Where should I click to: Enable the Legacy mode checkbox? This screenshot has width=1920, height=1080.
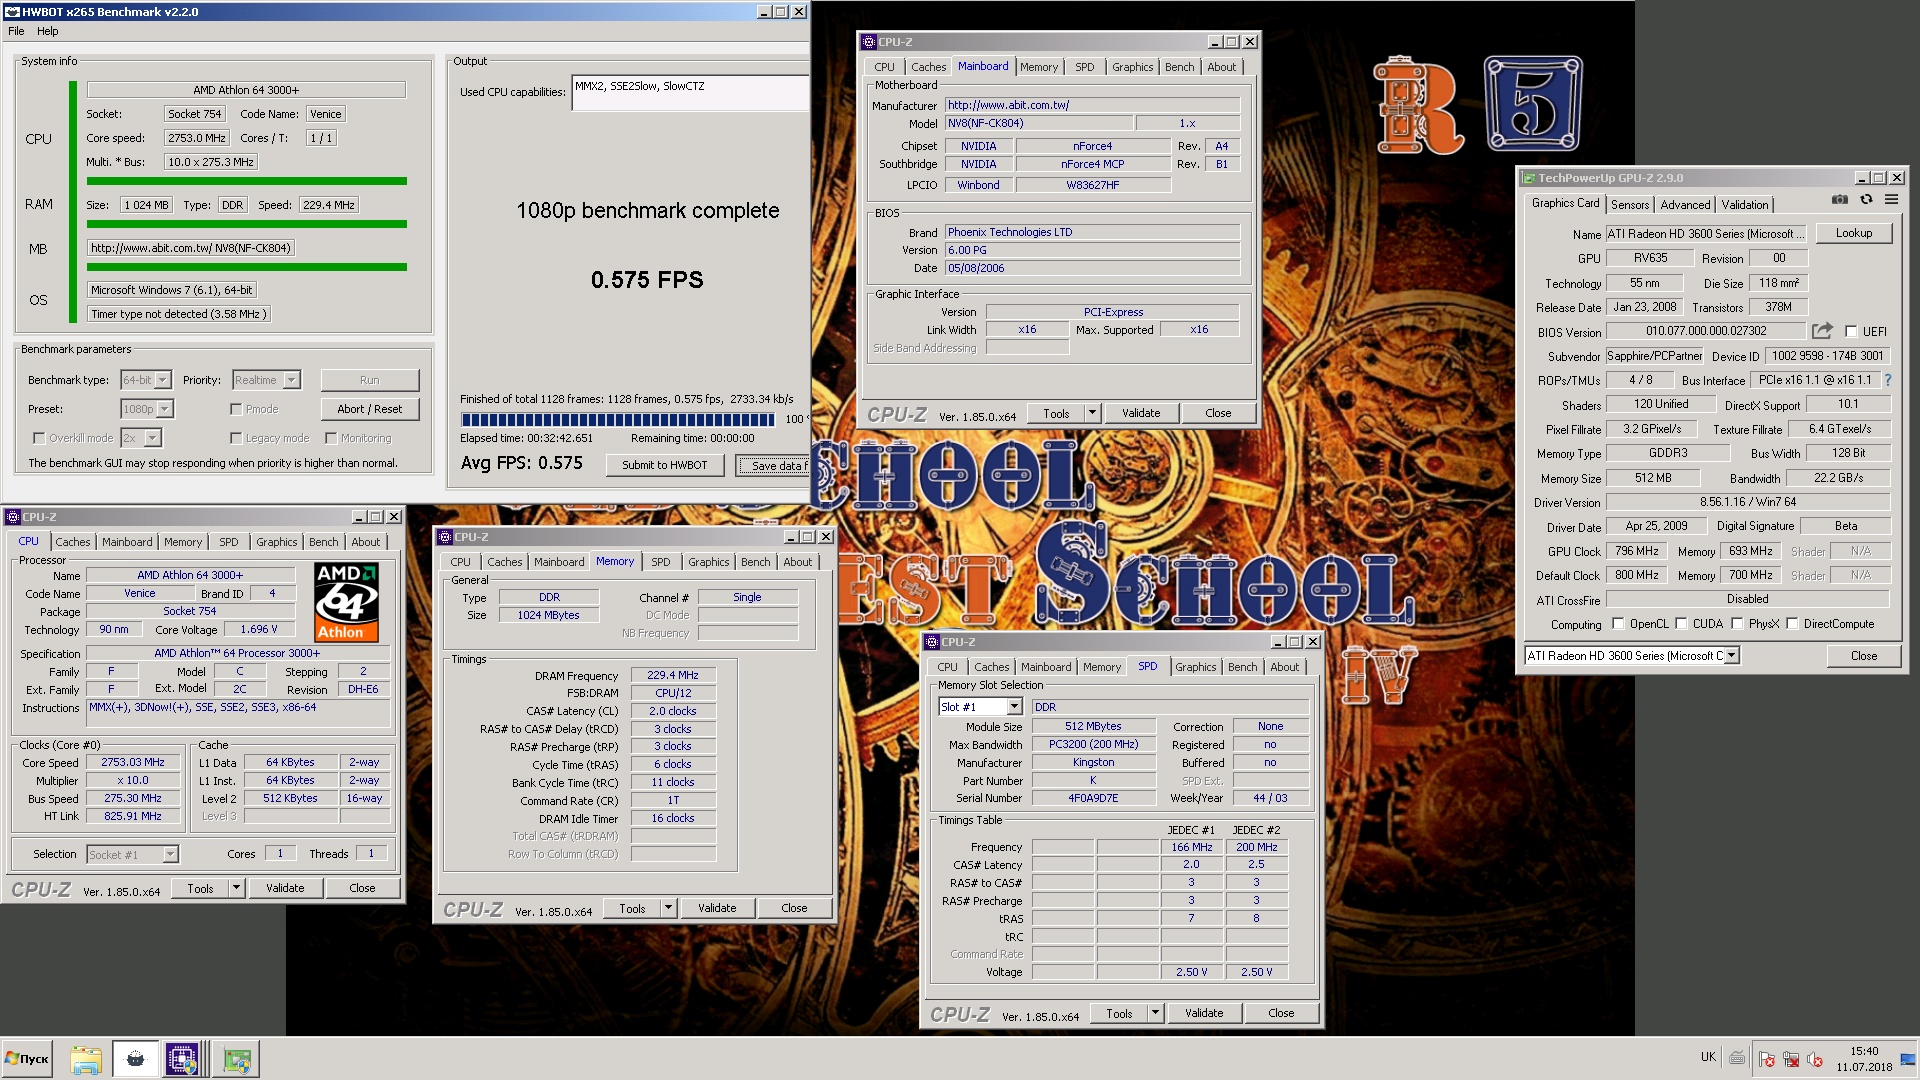[x=236, y=438]
